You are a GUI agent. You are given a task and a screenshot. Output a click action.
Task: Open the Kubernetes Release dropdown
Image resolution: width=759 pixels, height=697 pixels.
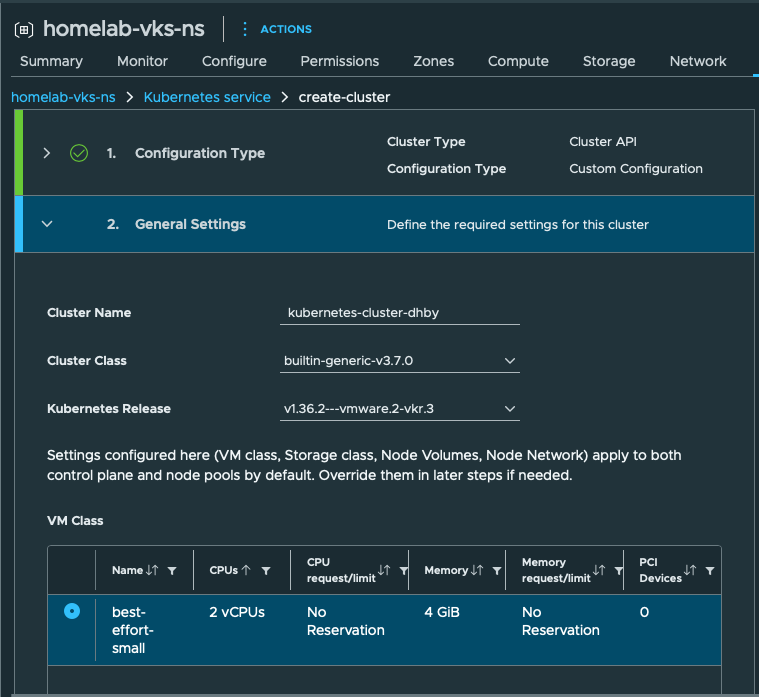click(399, 409)
